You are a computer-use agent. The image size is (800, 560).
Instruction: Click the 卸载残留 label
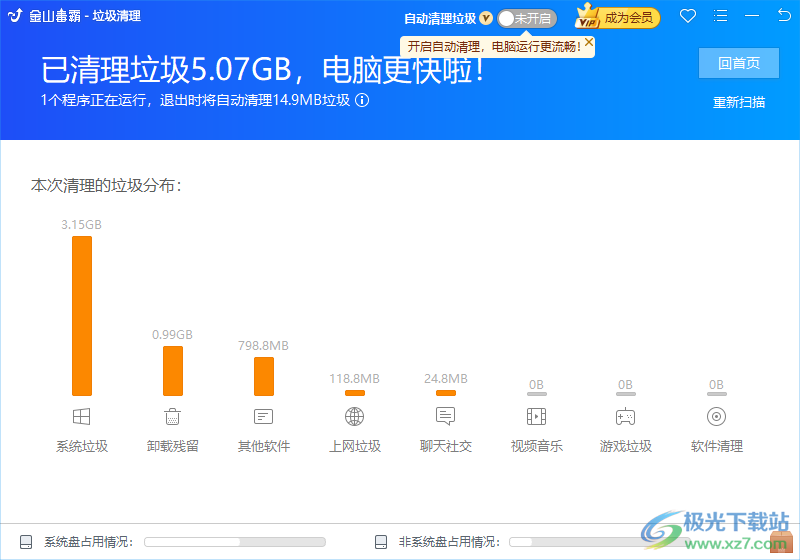tap(172, 446)
